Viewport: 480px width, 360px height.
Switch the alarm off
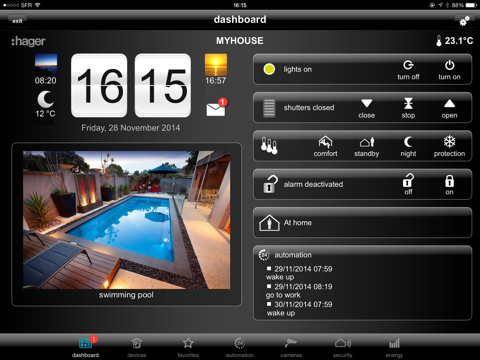(408, 184)
